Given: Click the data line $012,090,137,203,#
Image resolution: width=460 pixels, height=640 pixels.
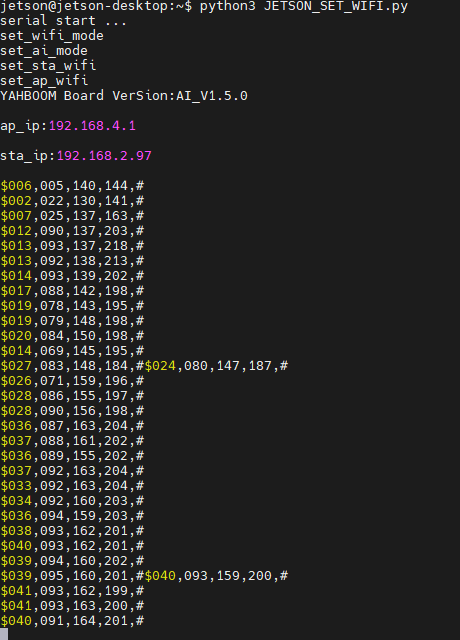Looking at the screenshot, I should pyautogui.click(x=72, y=231).
